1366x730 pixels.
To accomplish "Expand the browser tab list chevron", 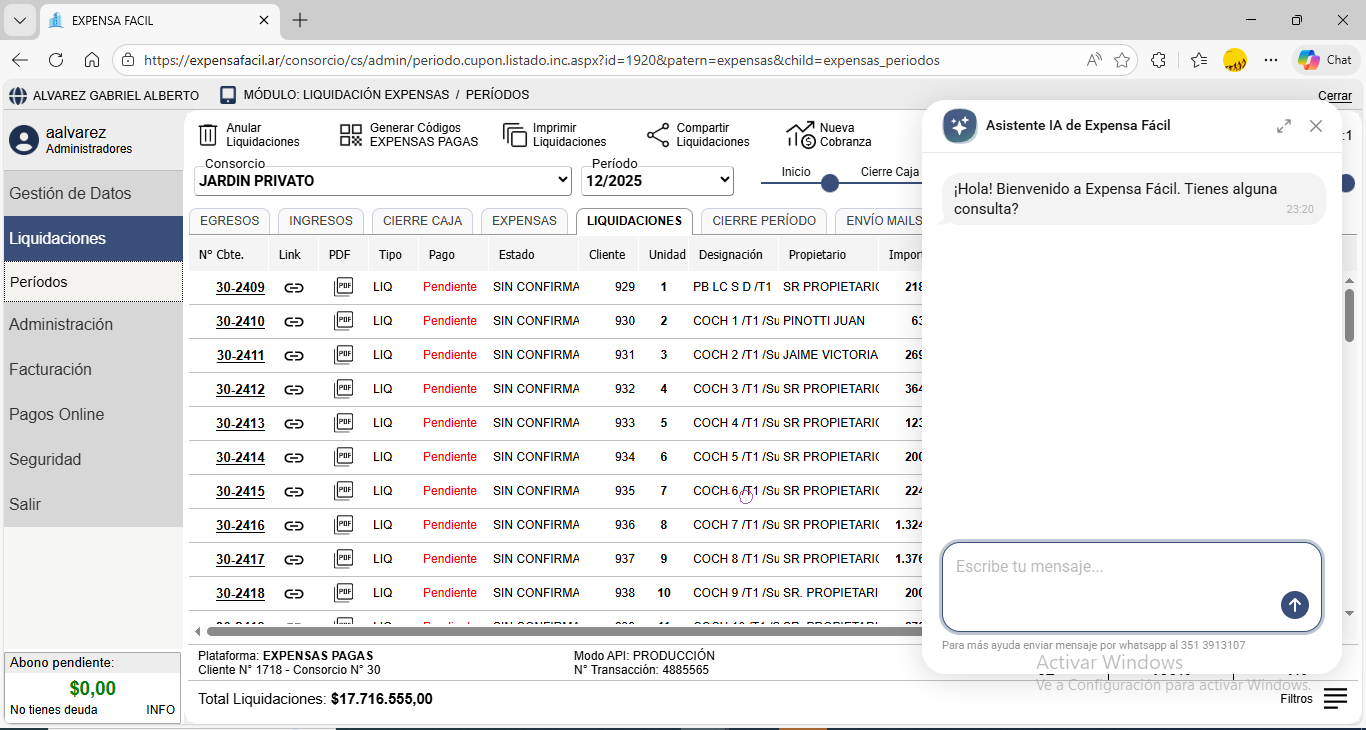I will point(19,20).
